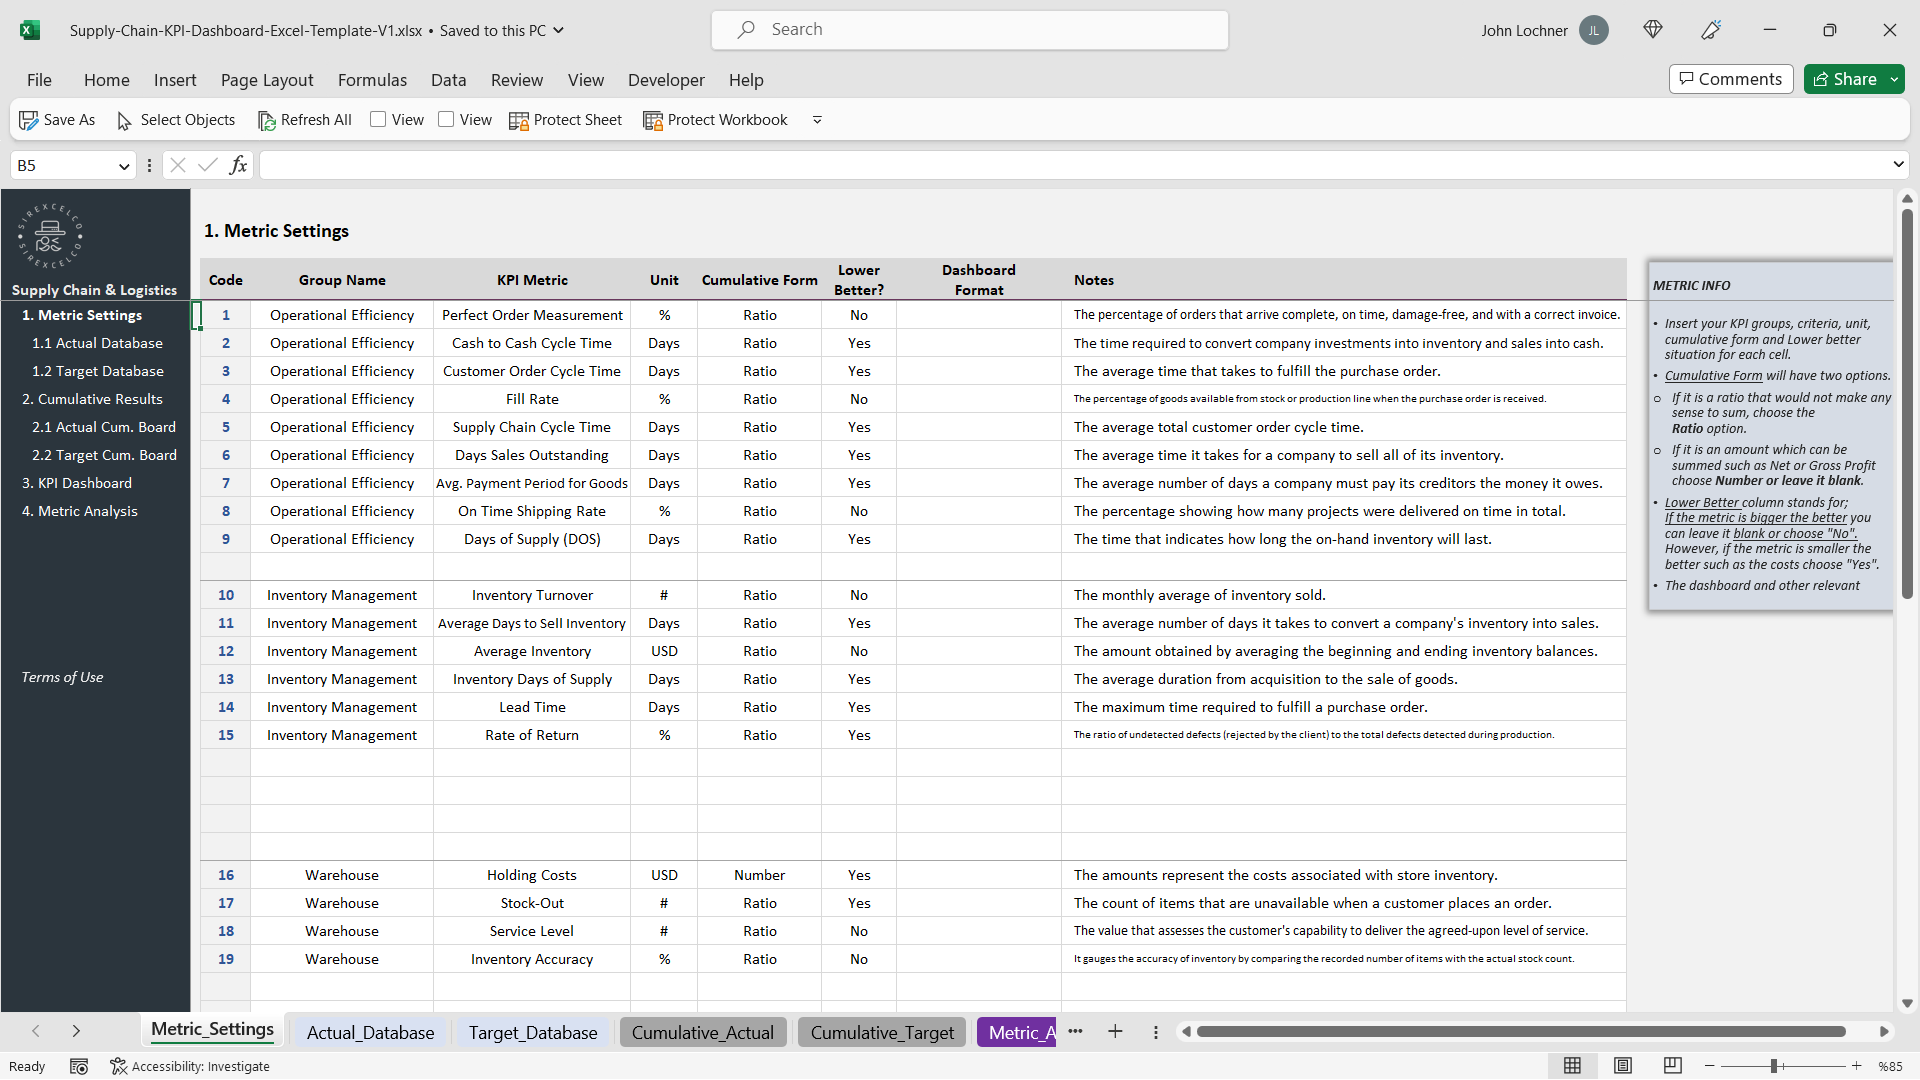1920x1080 pixels.
Task: Toggle the first View checkbox
Action: pos(378,120)
